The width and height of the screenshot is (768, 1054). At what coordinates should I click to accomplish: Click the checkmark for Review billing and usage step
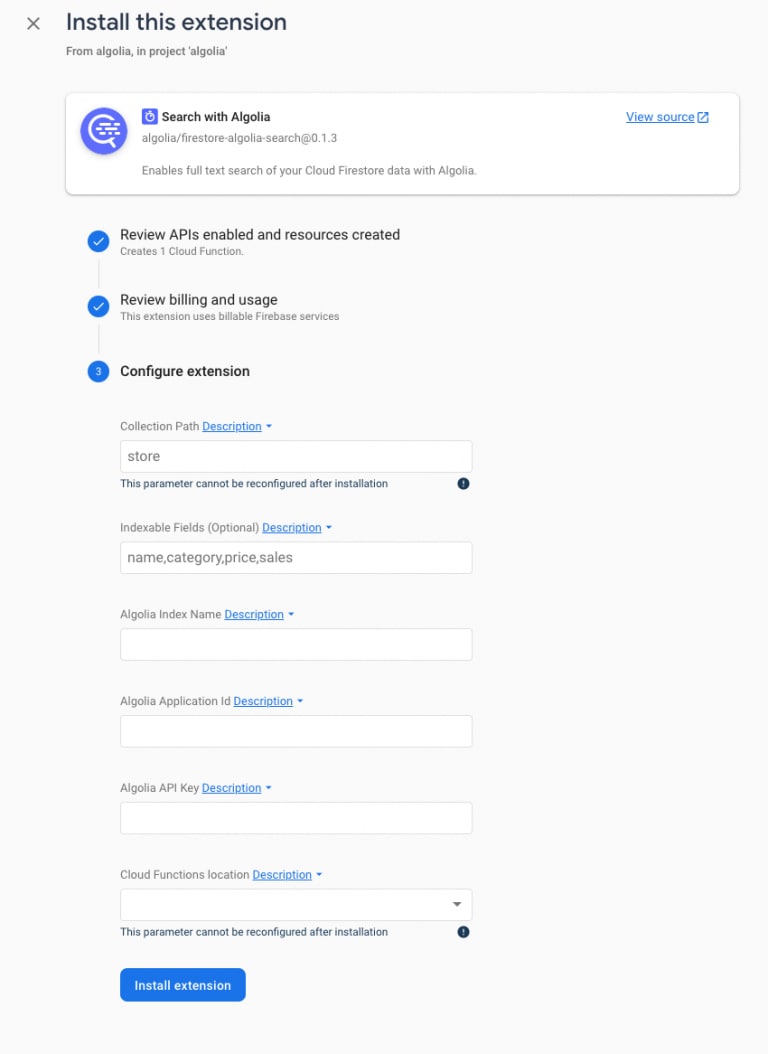tap(98, 306)
